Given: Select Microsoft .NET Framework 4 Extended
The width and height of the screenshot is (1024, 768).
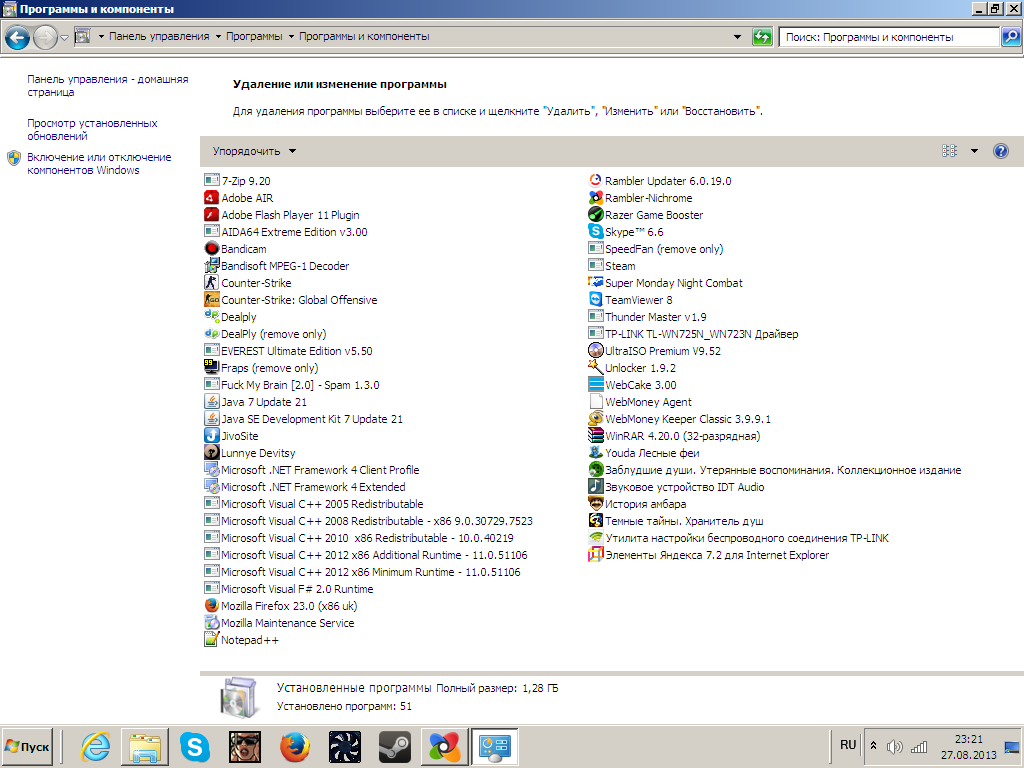Looking at the screenshot, I should [305, 487].
